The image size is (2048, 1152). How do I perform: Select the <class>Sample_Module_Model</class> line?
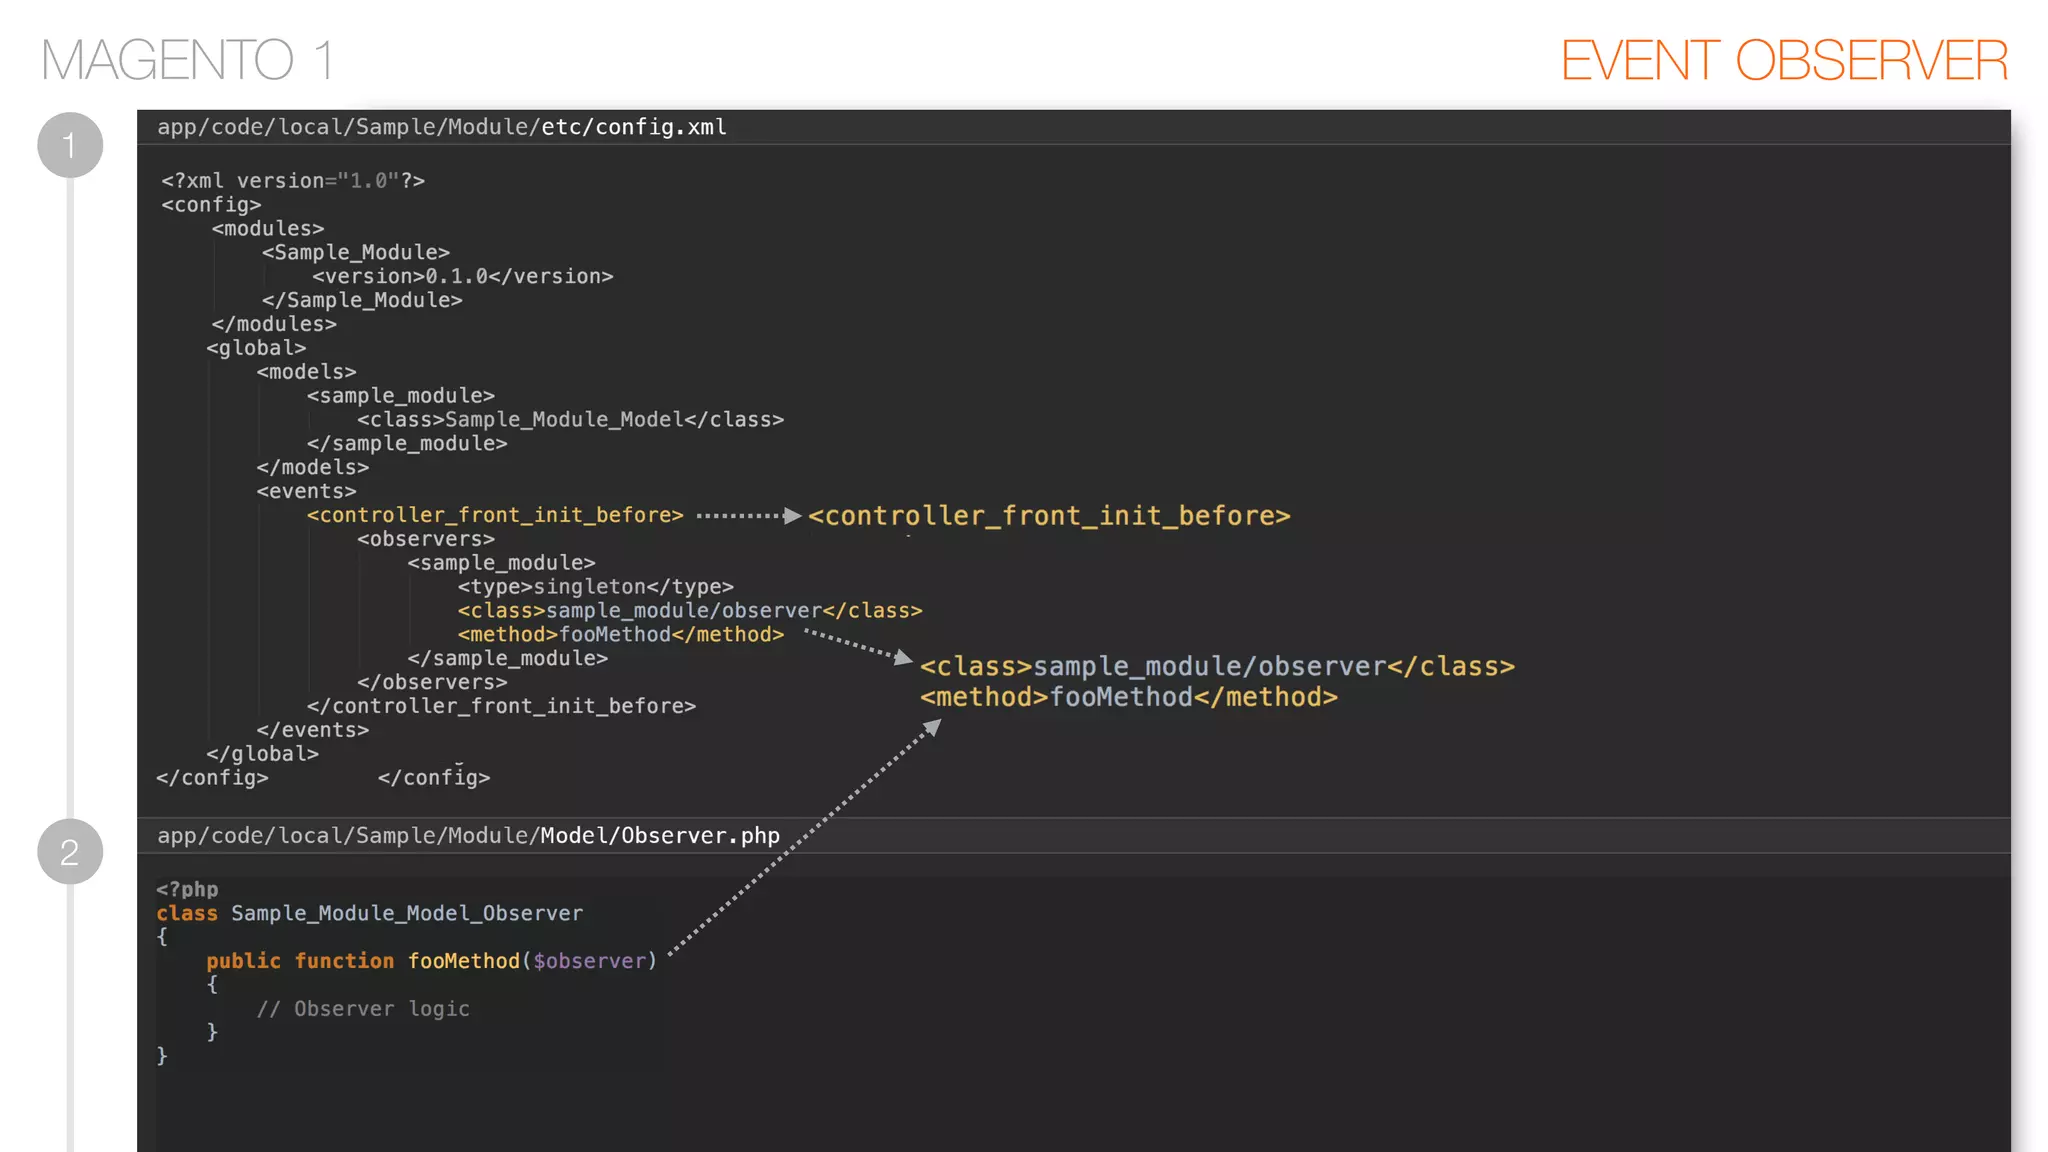point(570,420)
